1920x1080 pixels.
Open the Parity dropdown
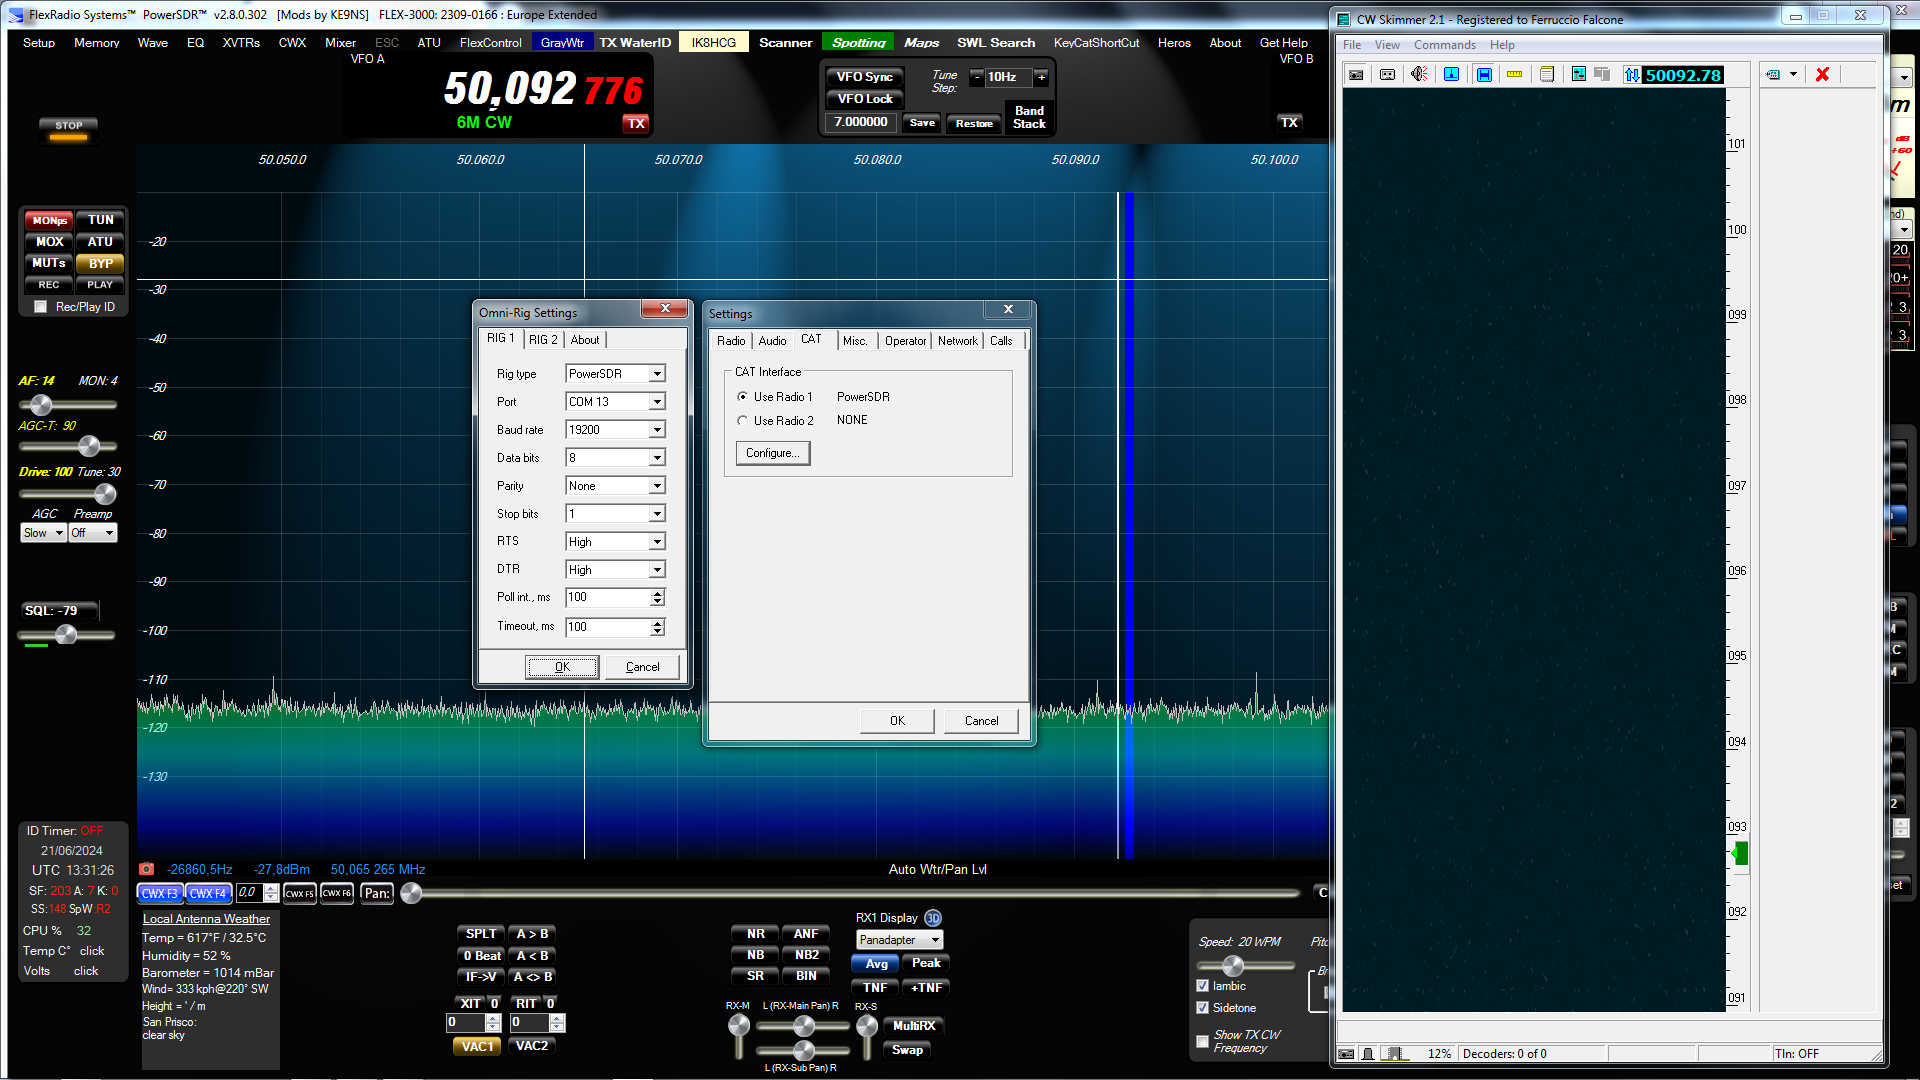click(657, 486)
